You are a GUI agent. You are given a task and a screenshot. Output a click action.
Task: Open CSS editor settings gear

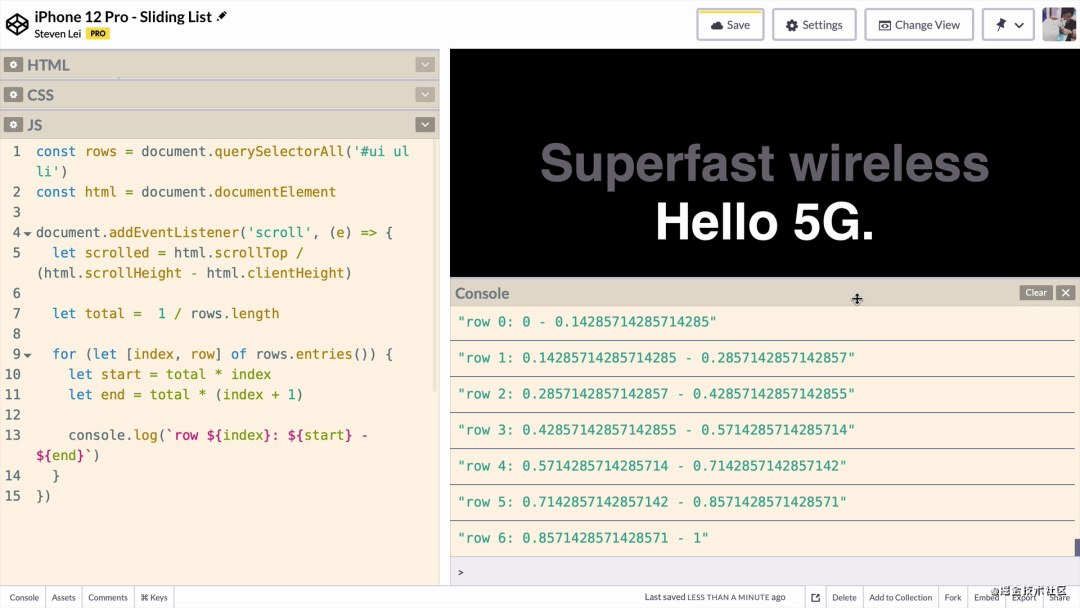tap(13, 94)
